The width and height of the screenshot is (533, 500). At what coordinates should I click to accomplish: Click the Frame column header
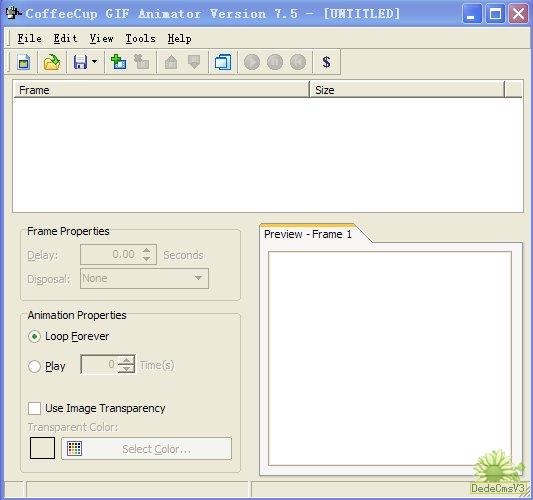click(x=161, y=90)
